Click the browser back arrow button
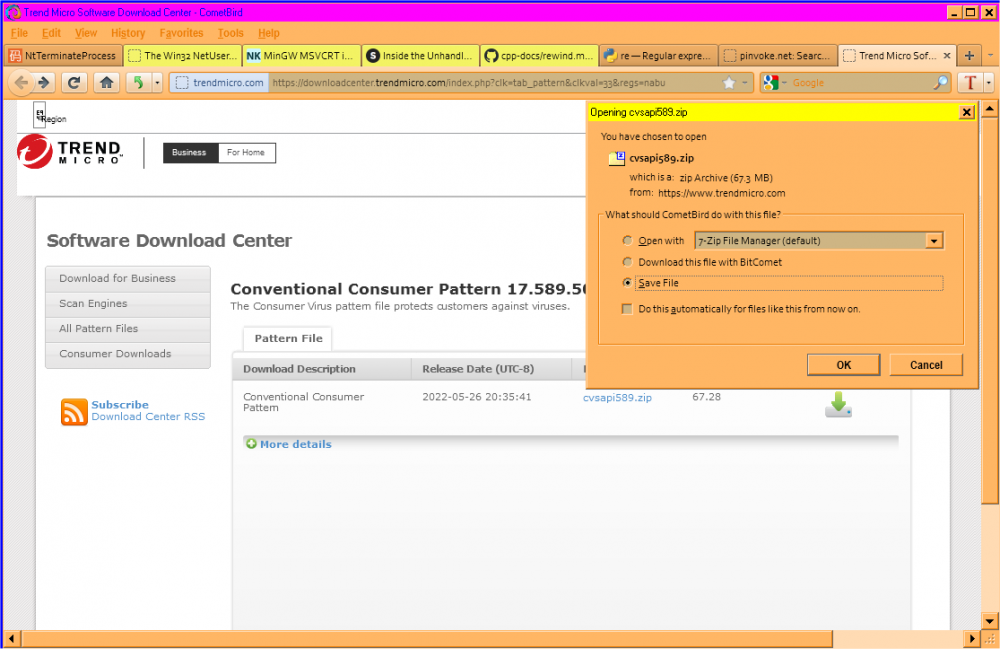The width and height of the screenshot is (1000, 649). coord(20,83)
